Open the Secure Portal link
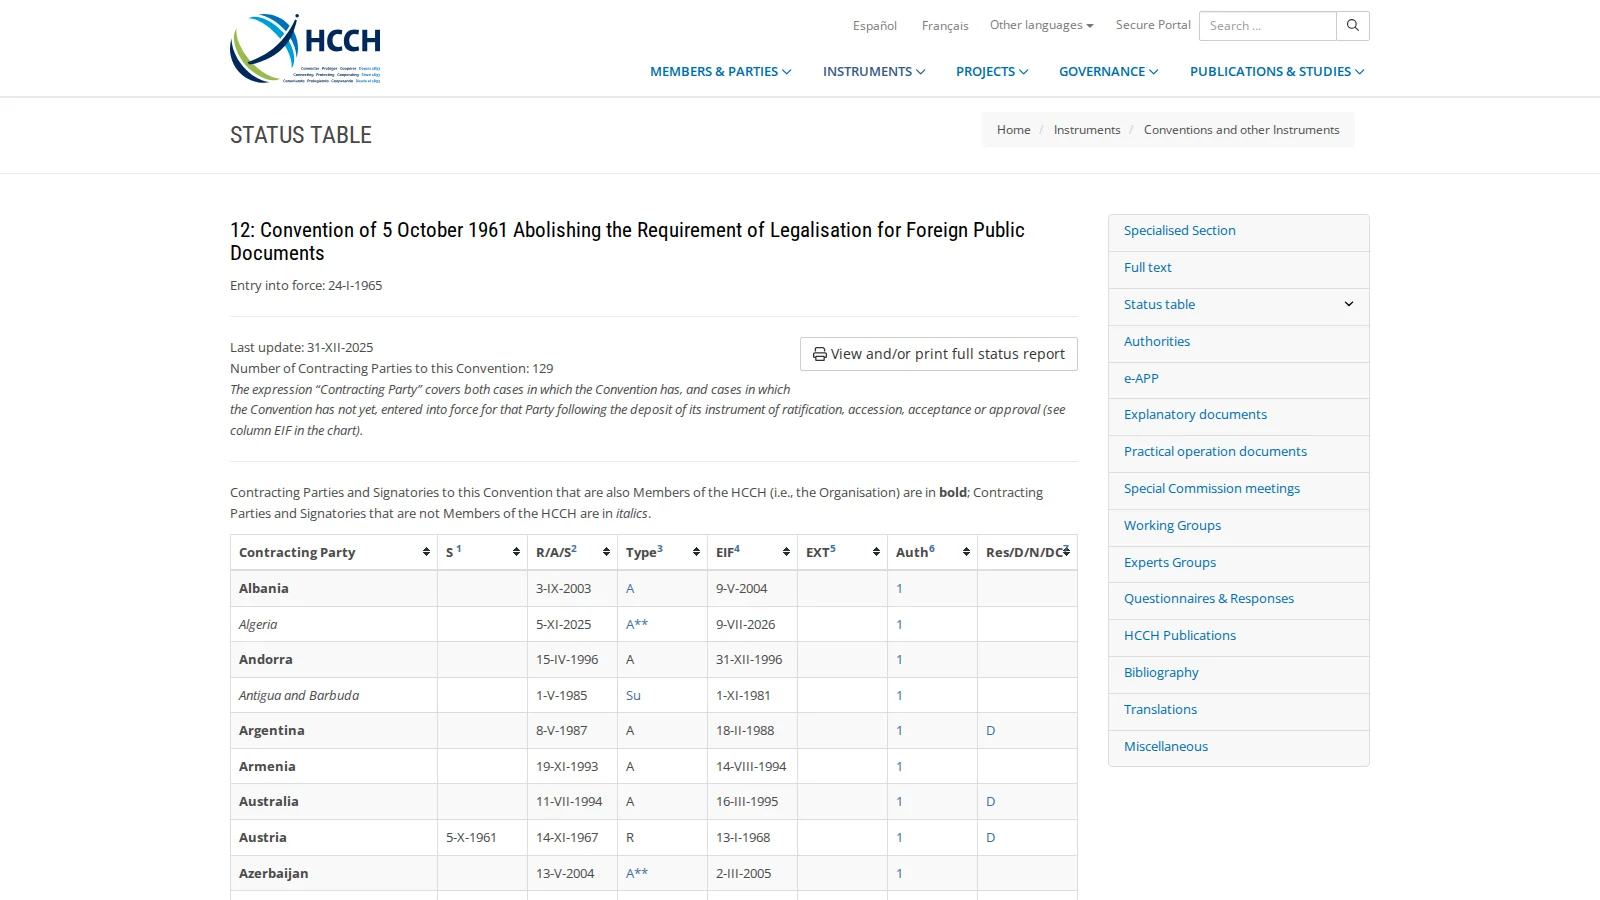Viewport: 1600px width, 900px height. coord(1153,25)
